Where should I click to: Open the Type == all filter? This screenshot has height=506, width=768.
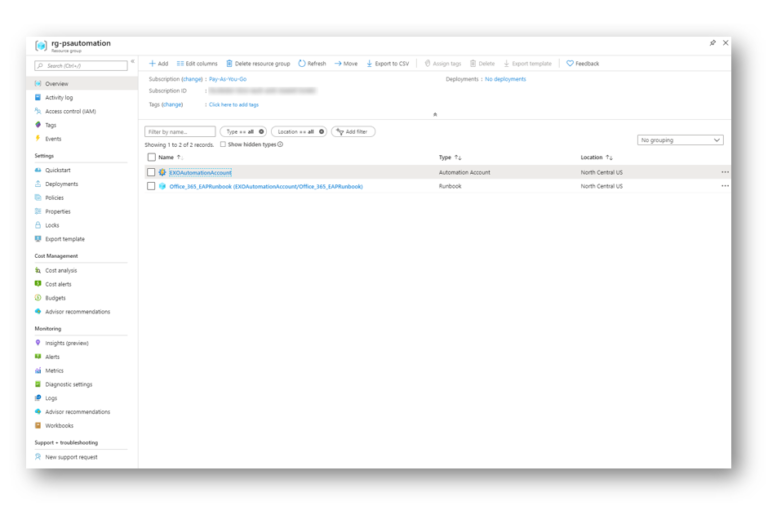[x=243, y=132]
